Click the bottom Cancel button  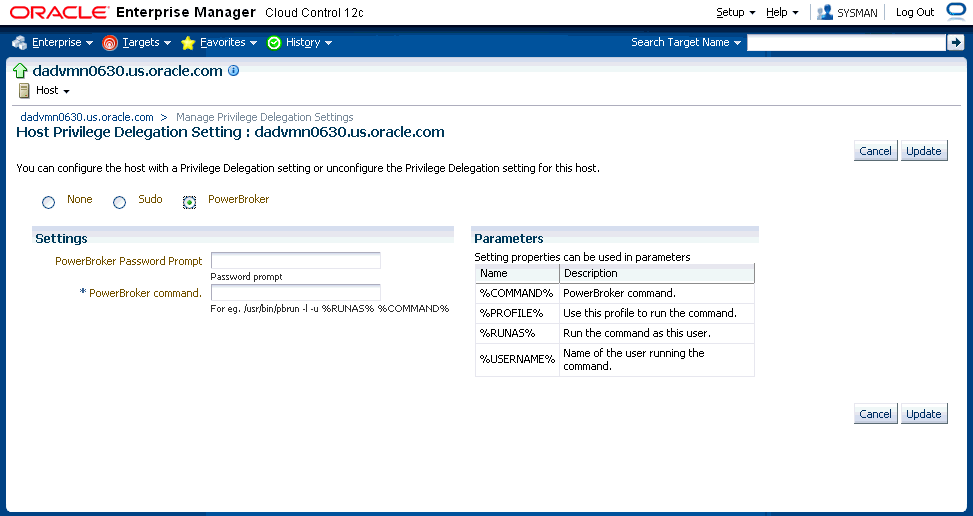coord(876,414)
